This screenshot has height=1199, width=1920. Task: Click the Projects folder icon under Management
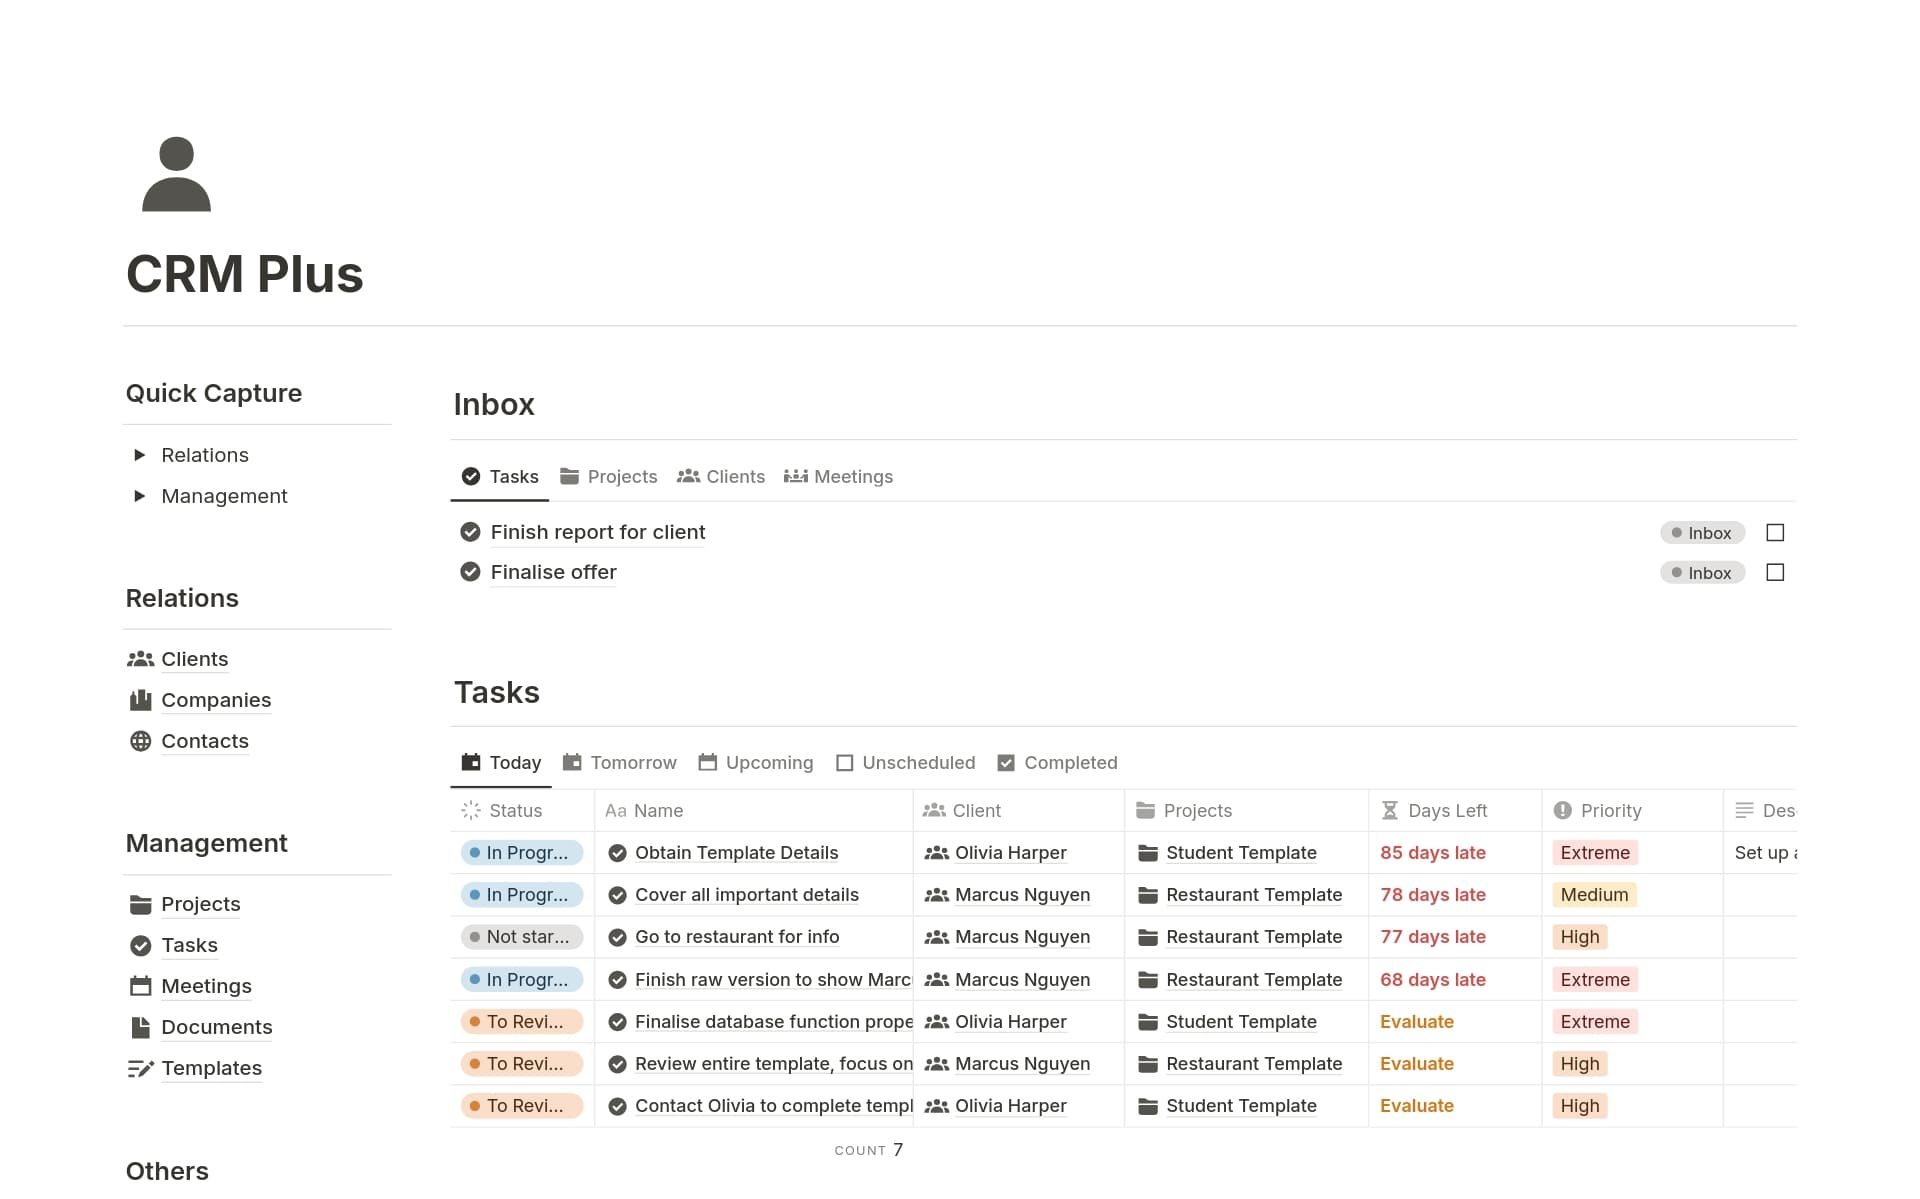141,904
